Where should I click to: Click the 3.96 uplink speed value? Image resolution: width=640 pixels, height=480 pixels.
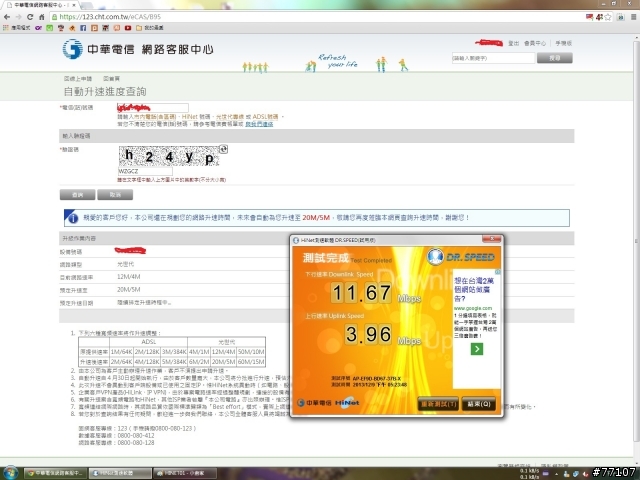pyautogui.click(x=369, y=334)
